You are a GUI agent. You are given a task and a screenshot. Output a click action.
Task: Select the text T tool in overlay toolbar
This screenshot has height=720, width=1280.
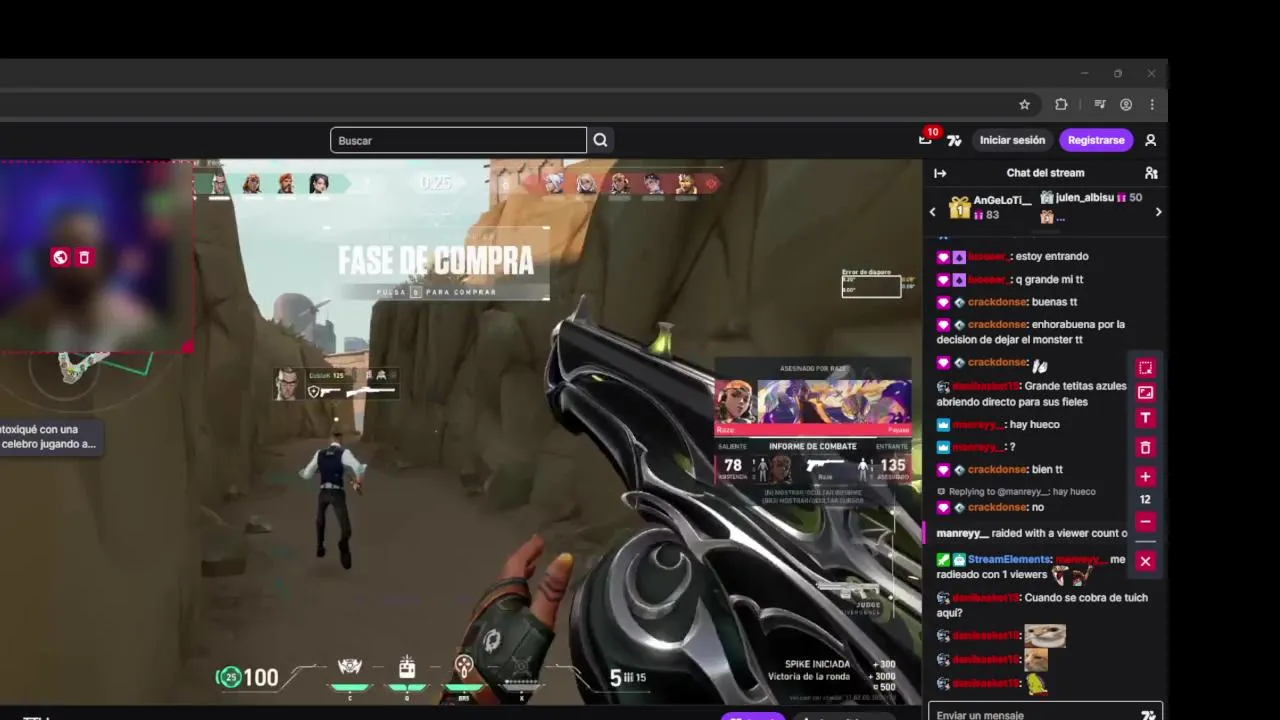1145,418
